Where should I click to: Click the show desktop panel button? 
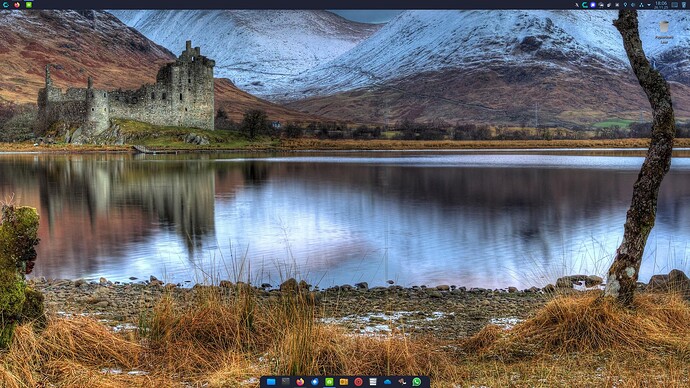675,5
